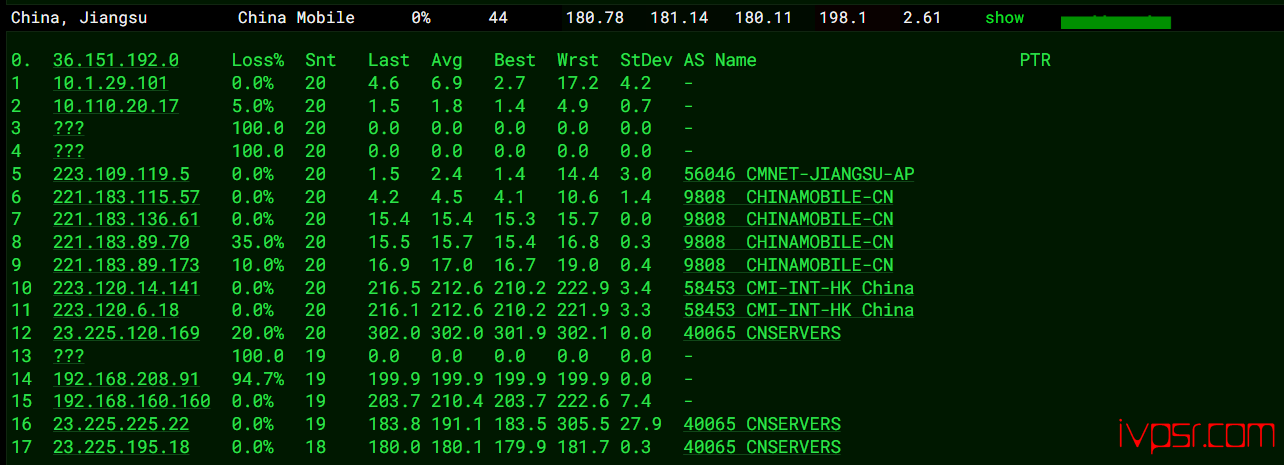Click the Avg column header
The image size is (1284, 465).
pyautogui.click(x=447, y=61)
